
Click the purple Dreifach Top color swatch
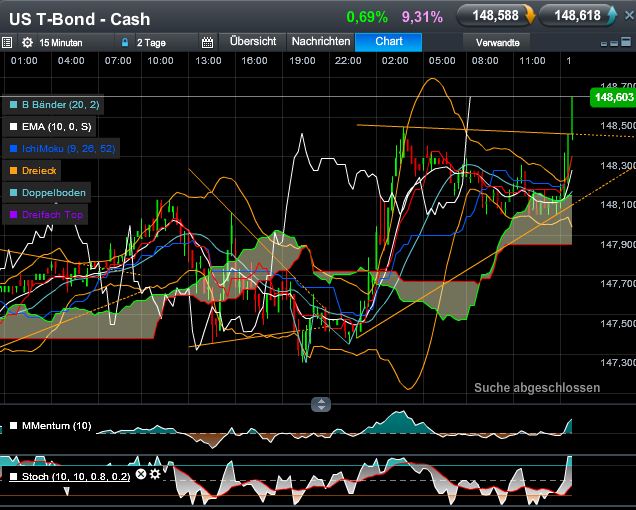click(x=13, y=214)
